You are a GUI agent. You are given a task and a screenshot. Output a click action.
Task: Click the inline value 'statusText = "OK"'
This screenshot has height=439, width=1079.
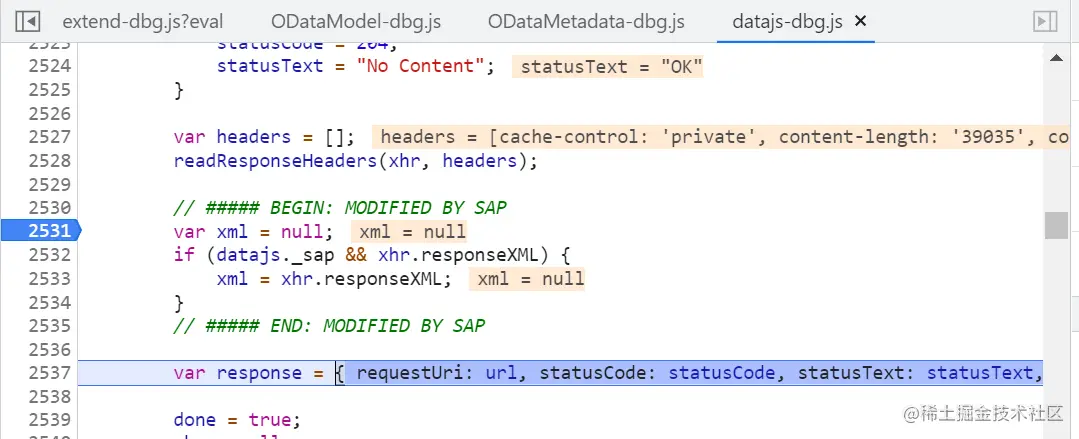608,67
